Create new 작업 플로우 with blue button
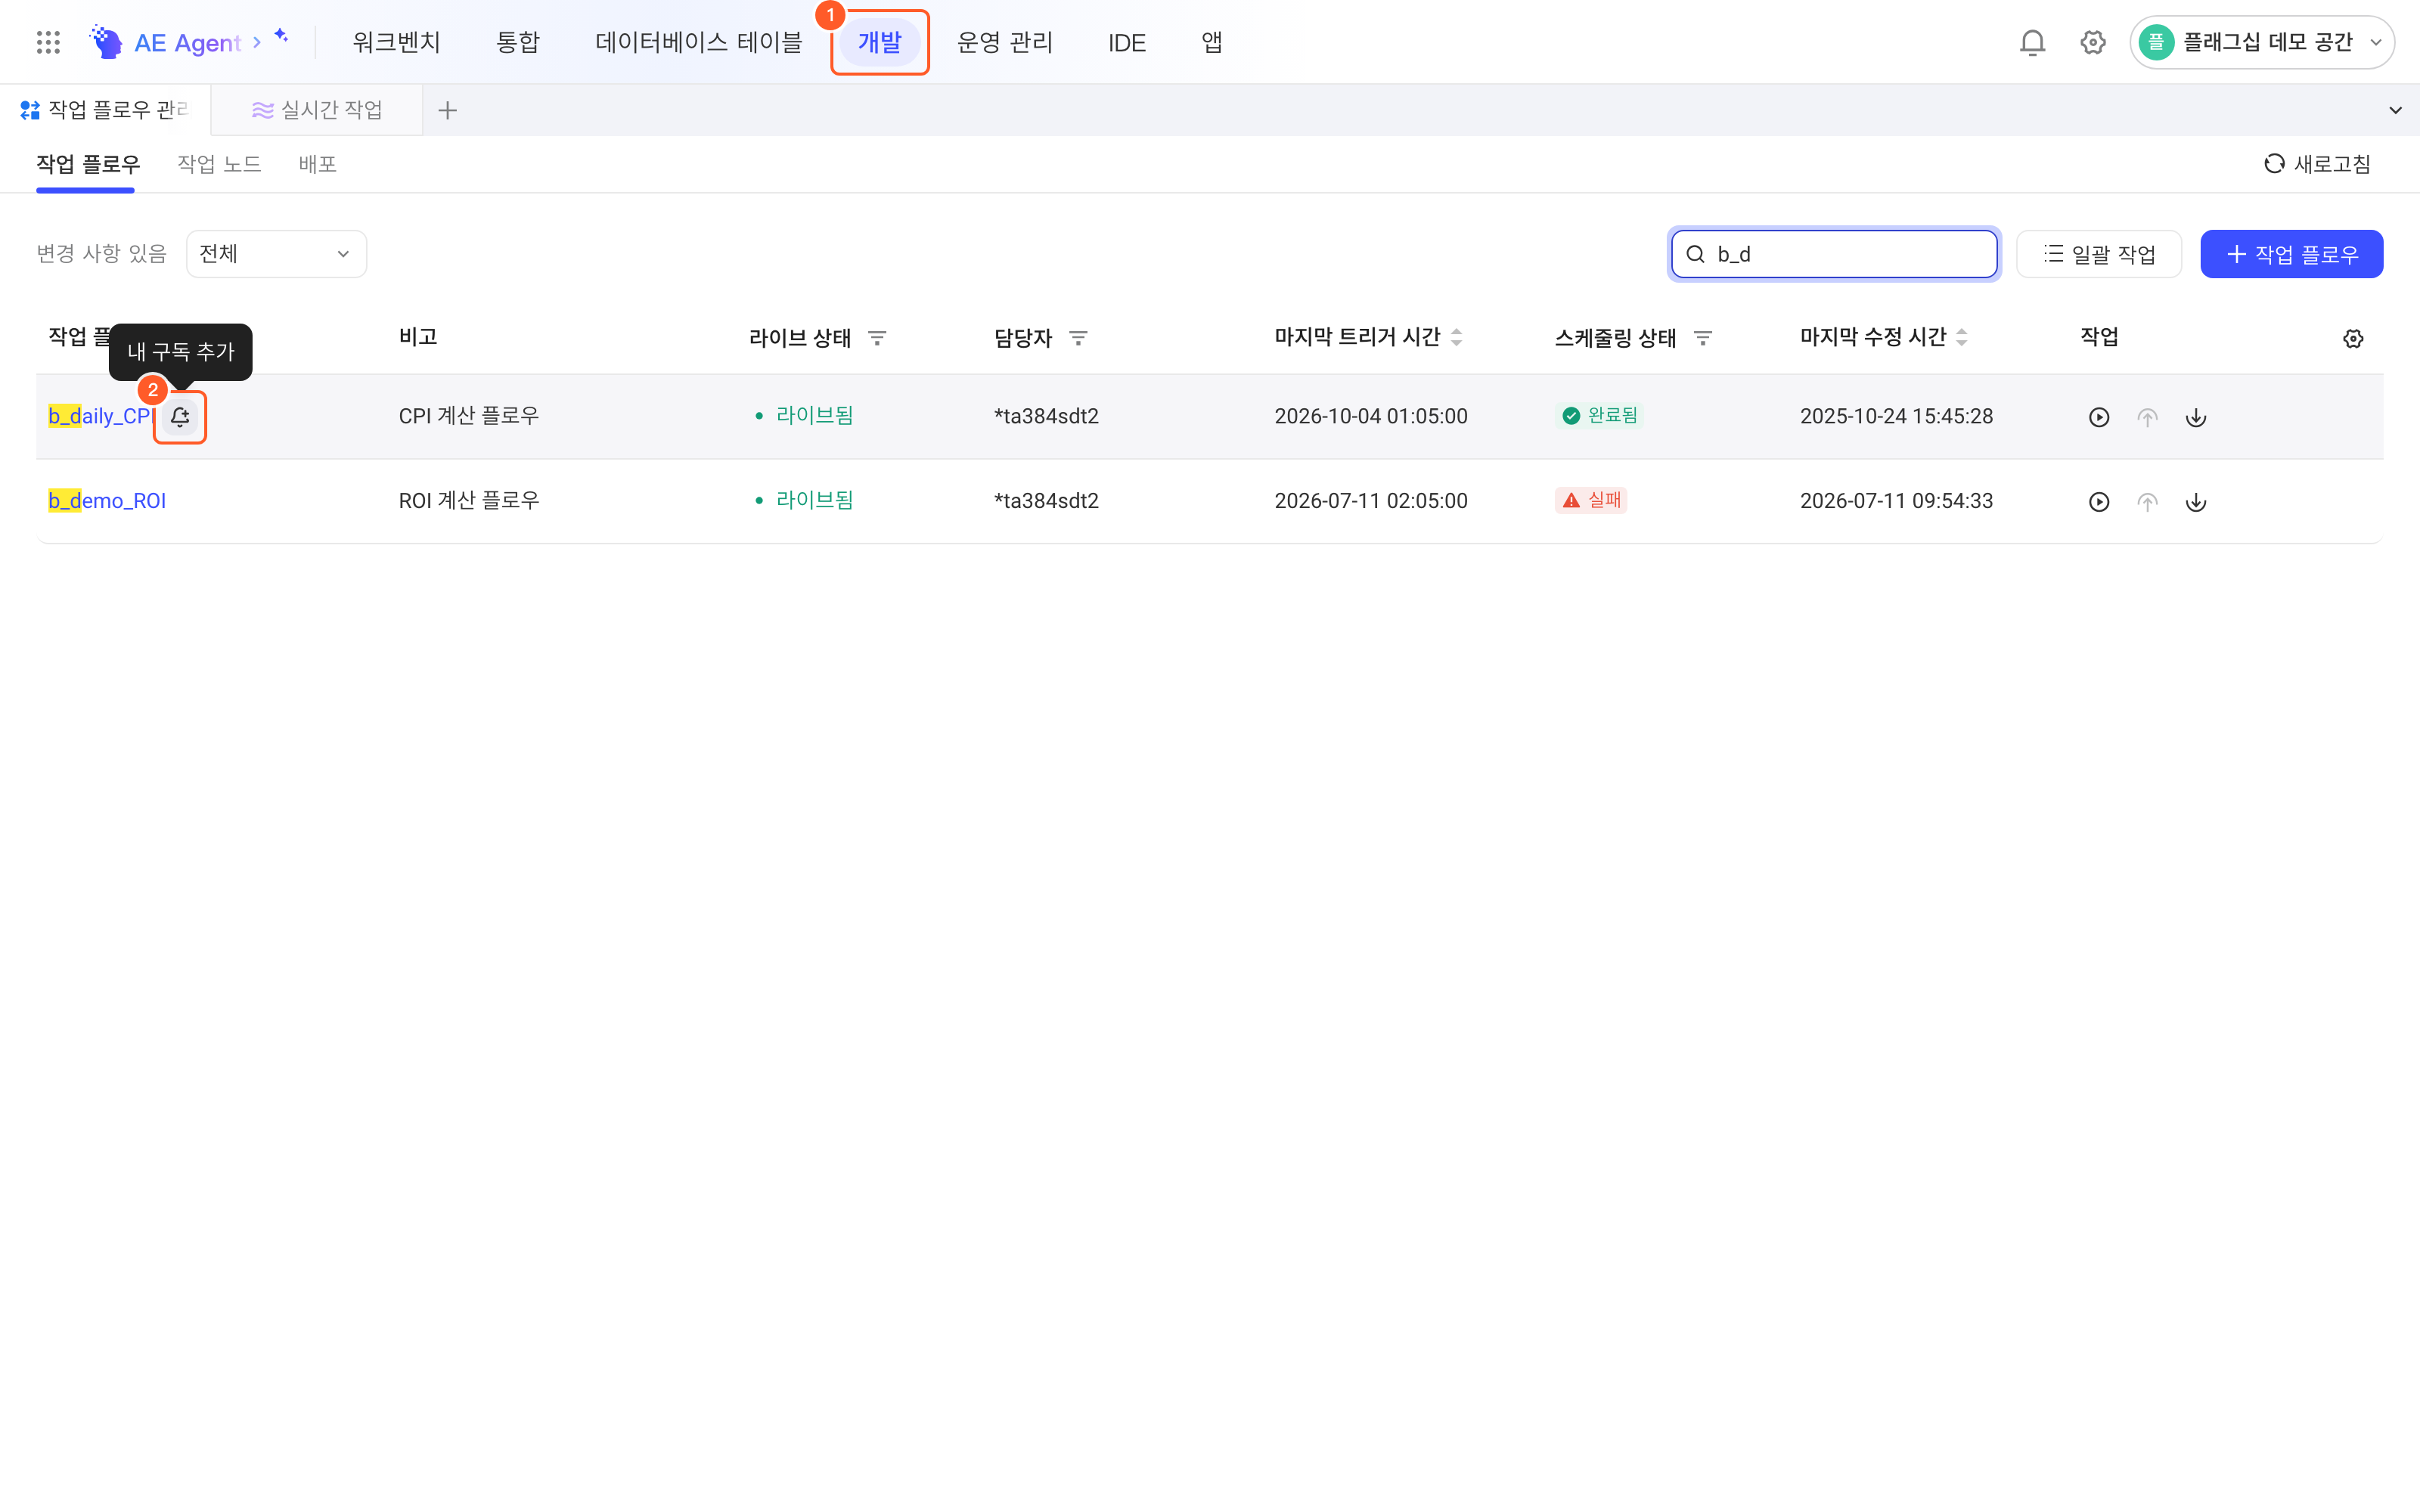This screenshot has height=1512, width=2420. click(x=2291, y=254)
